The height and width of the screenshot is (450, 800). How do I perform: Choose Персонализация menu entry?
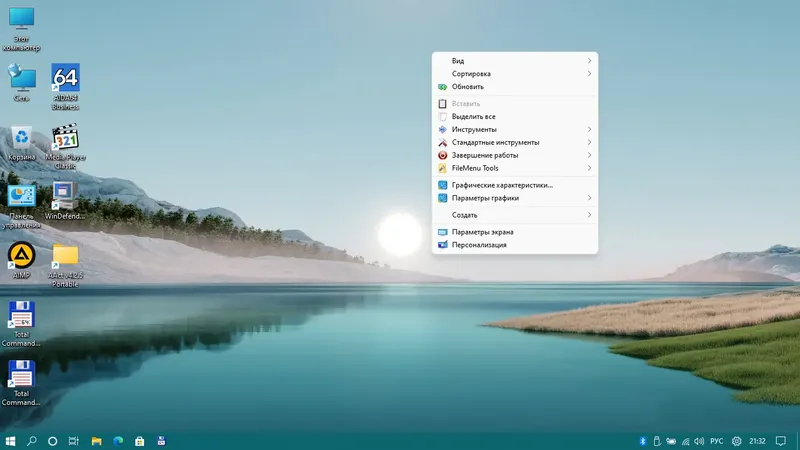click(x=515, y=245)
